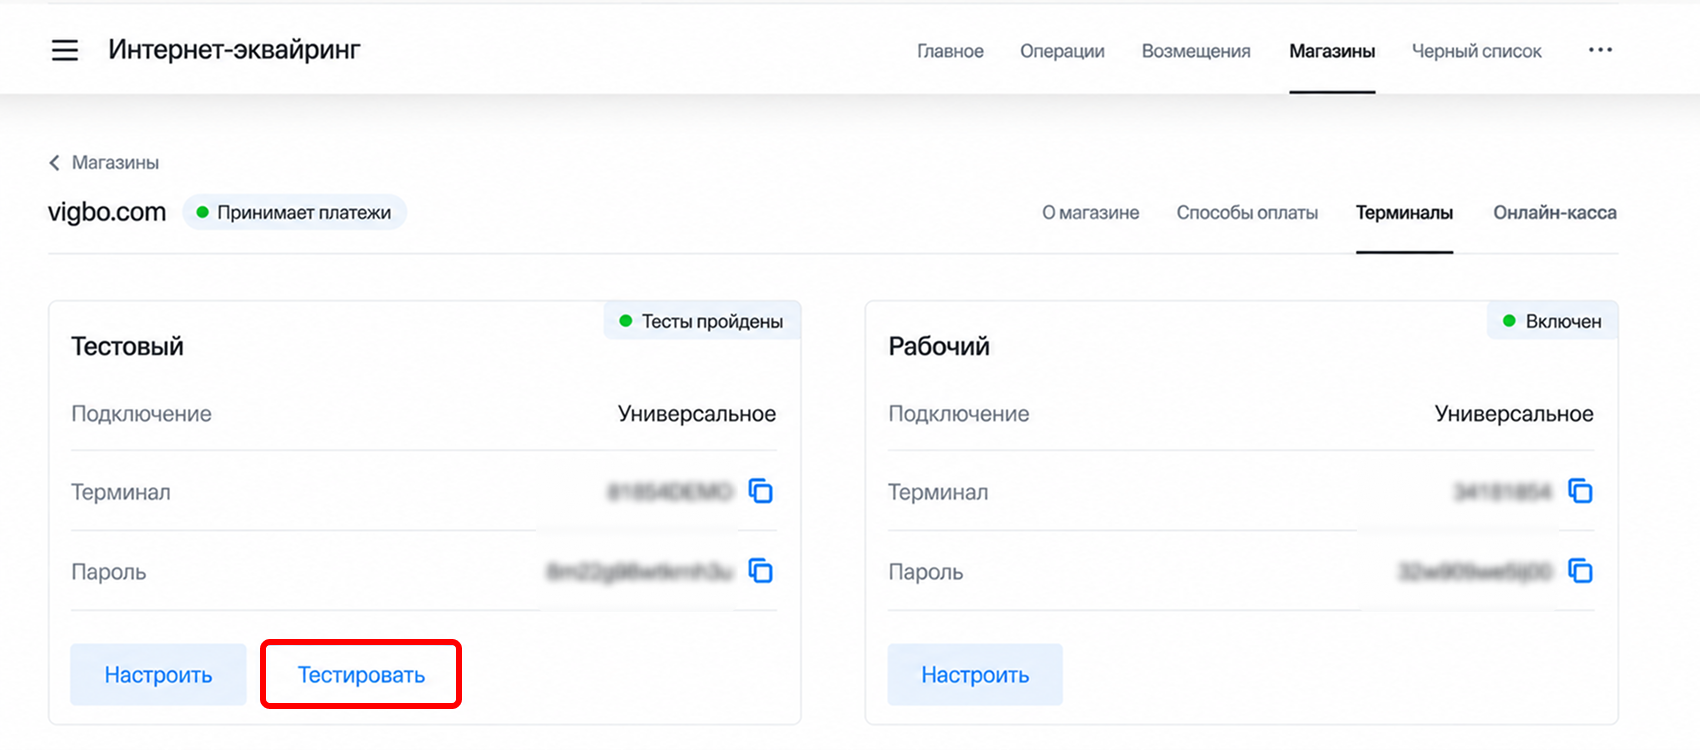Viewport: 1700px width, 750px height.
Task: Click Универсальное in the Рабочий card
Action: pos(1514,414)
